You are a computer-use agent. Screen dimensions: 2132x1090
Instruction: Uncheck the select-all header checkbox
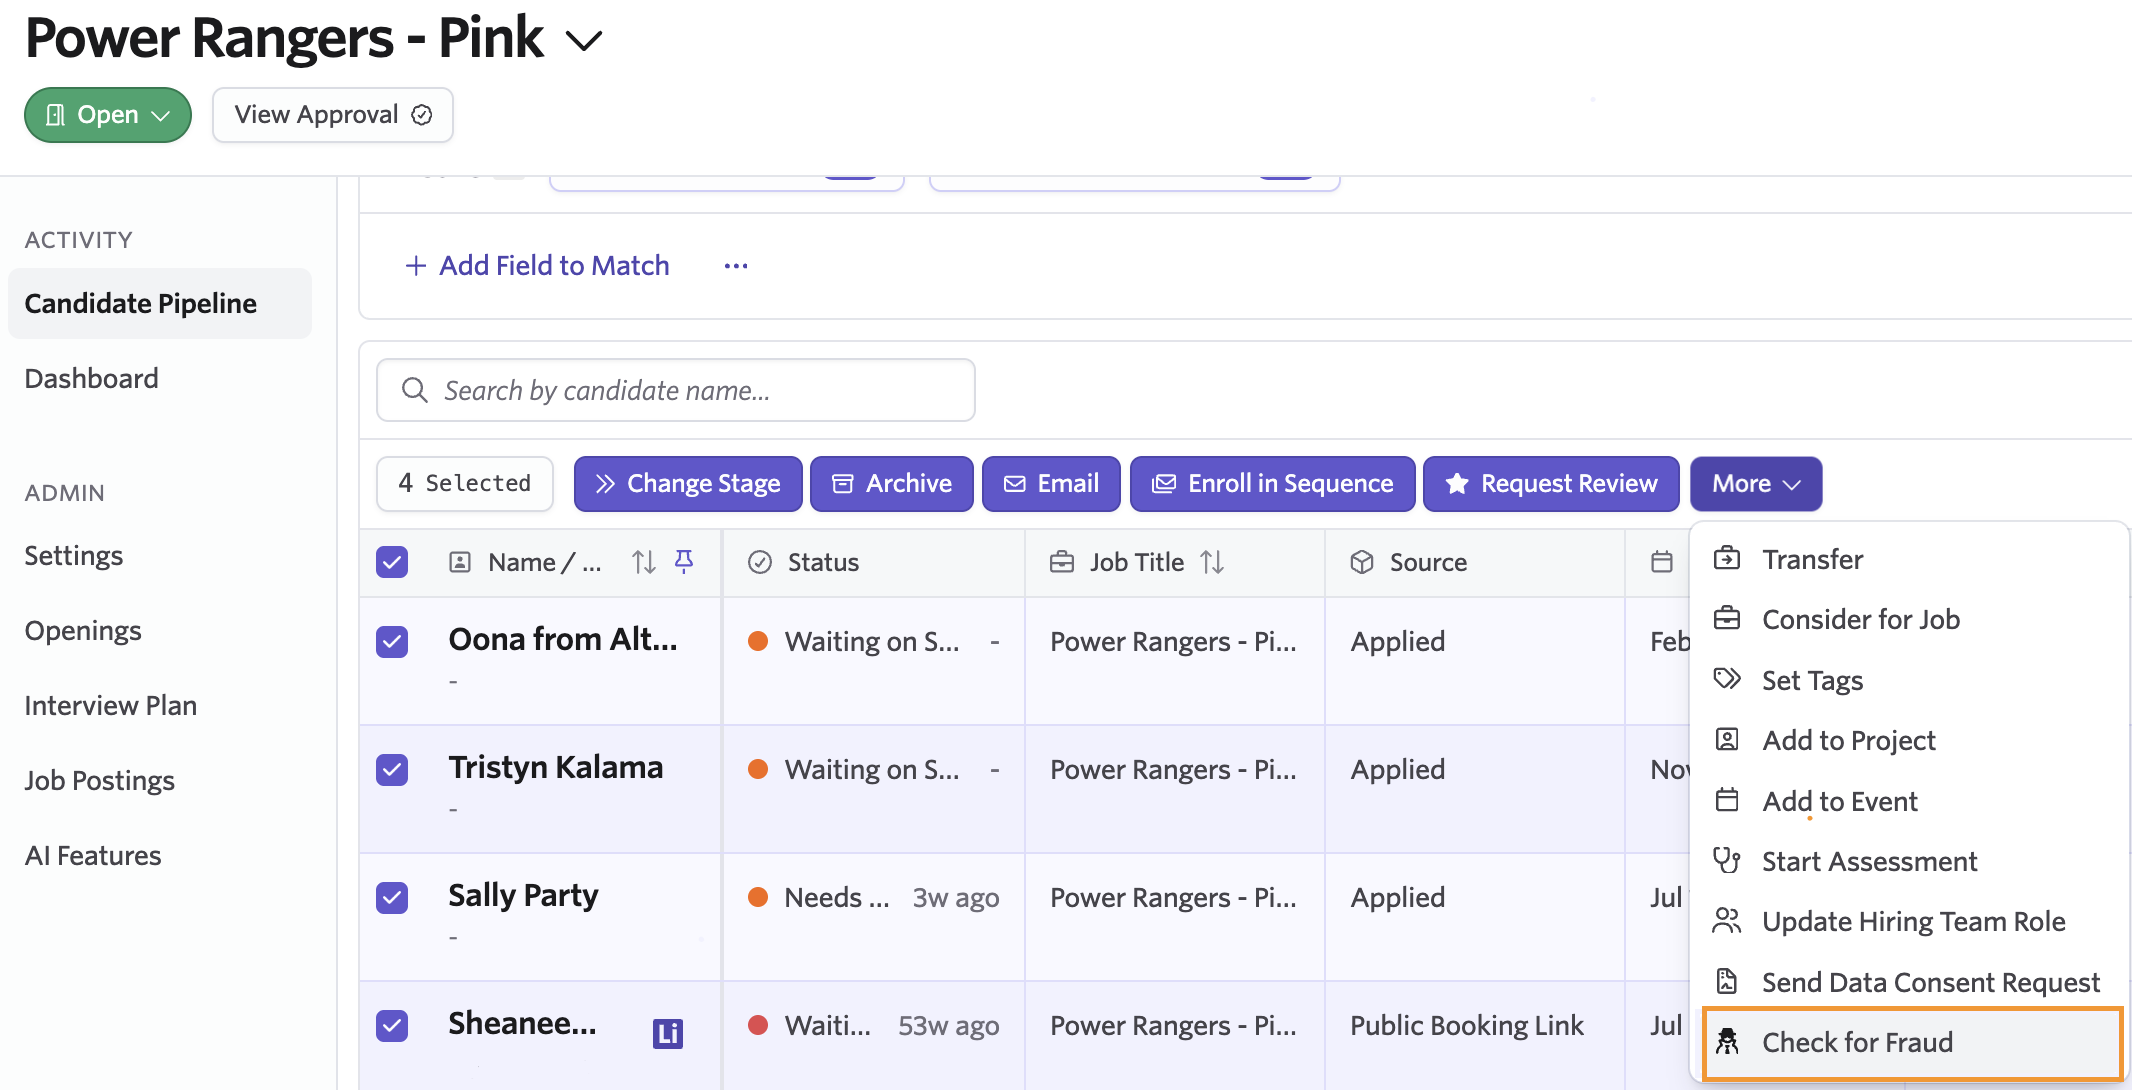392,562
